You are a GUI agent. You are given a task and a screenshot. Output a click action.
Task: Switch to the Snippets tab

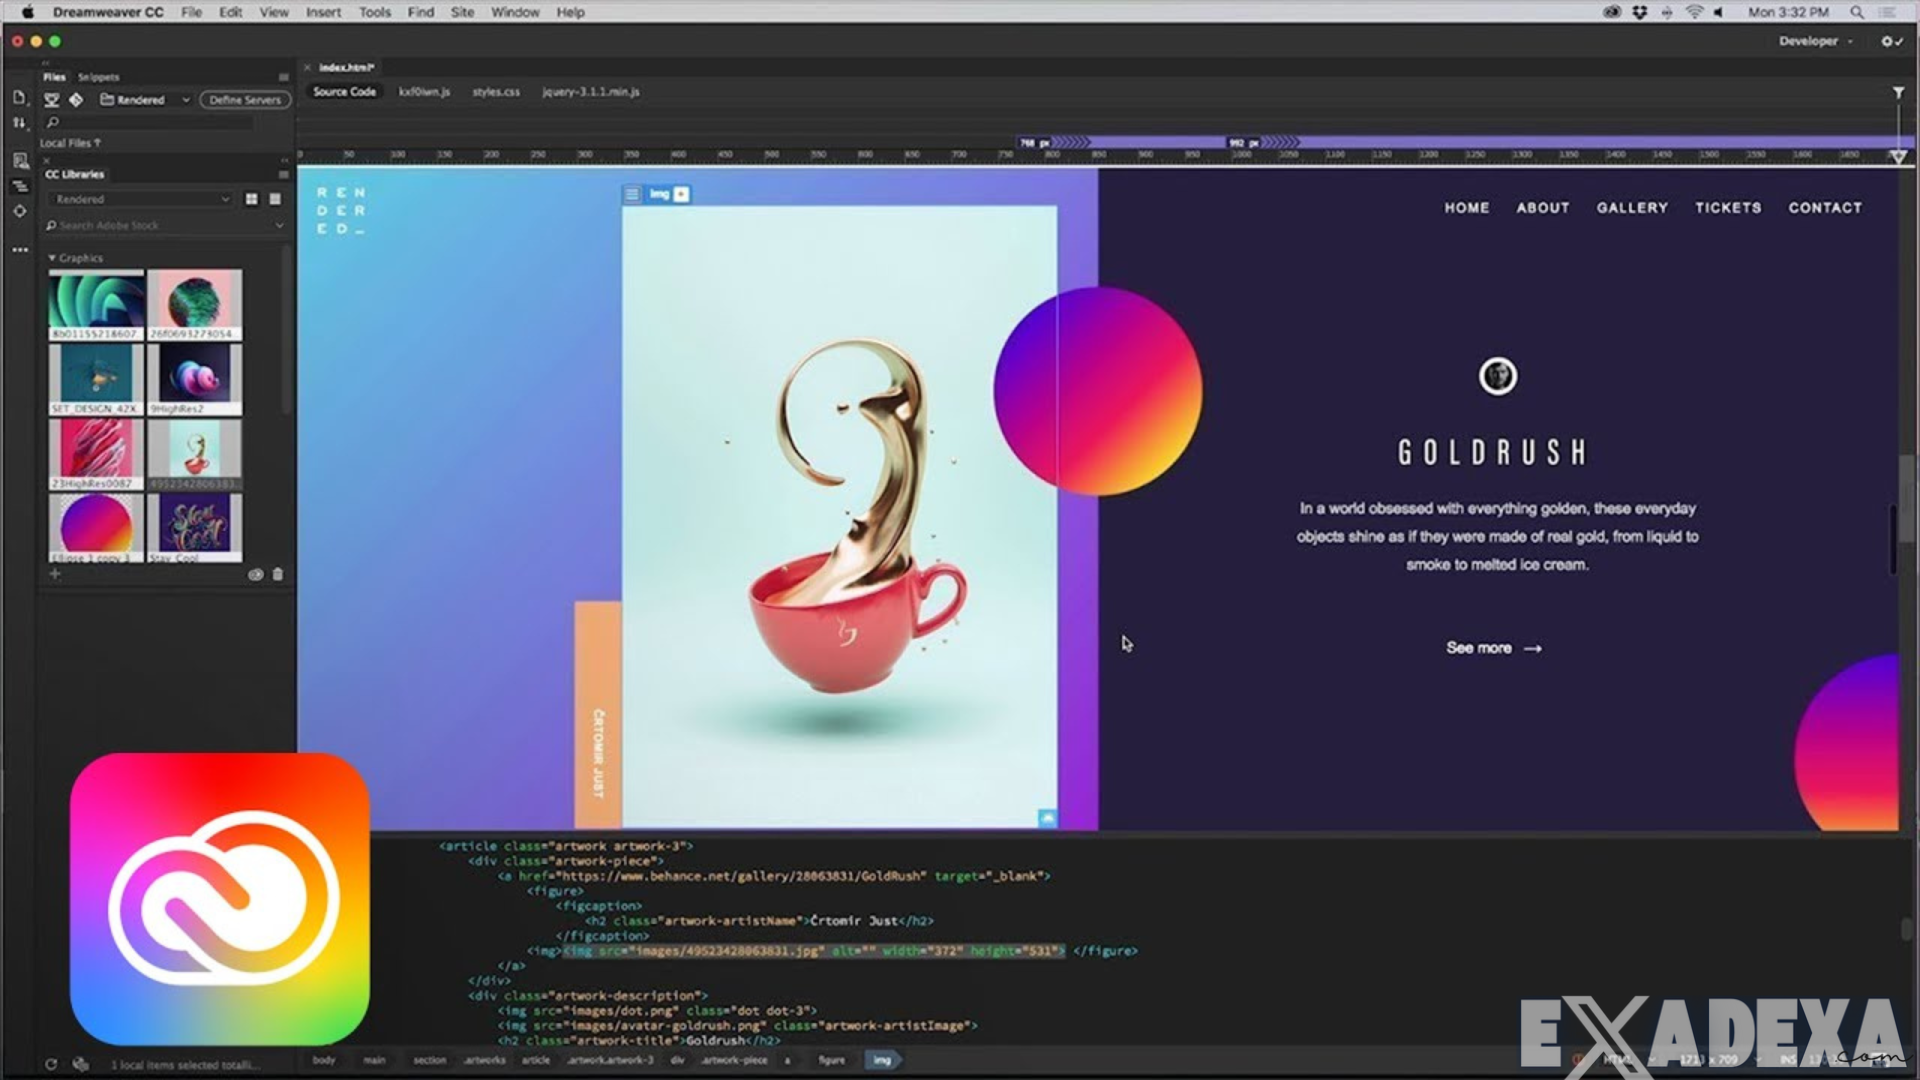(x=100, y=76)
